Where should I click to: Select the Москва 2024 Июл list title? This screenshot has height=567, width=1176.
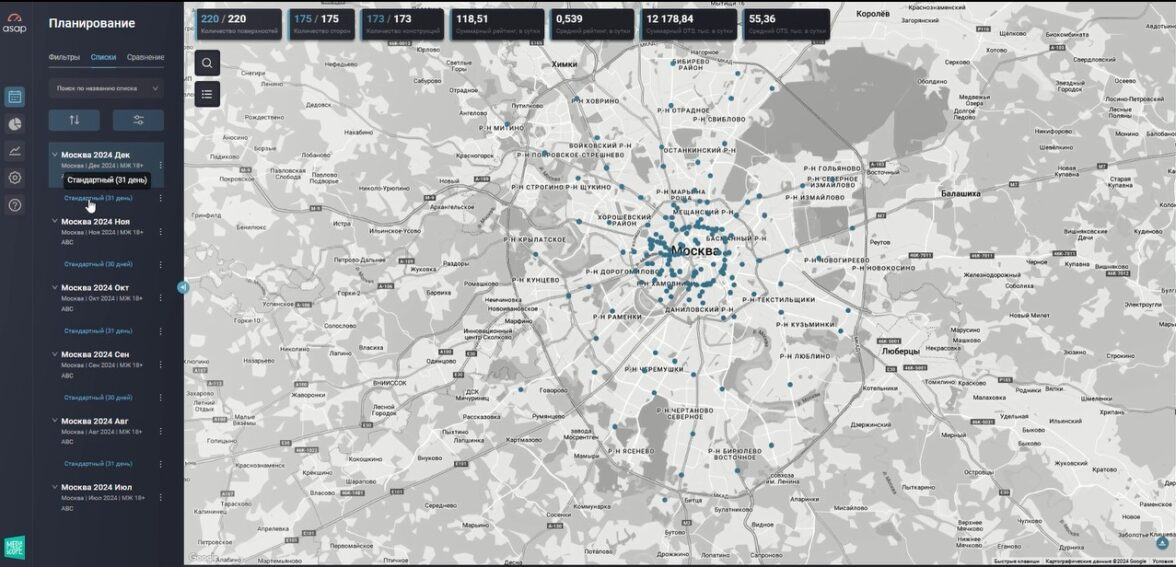click(x=96, y=487)
